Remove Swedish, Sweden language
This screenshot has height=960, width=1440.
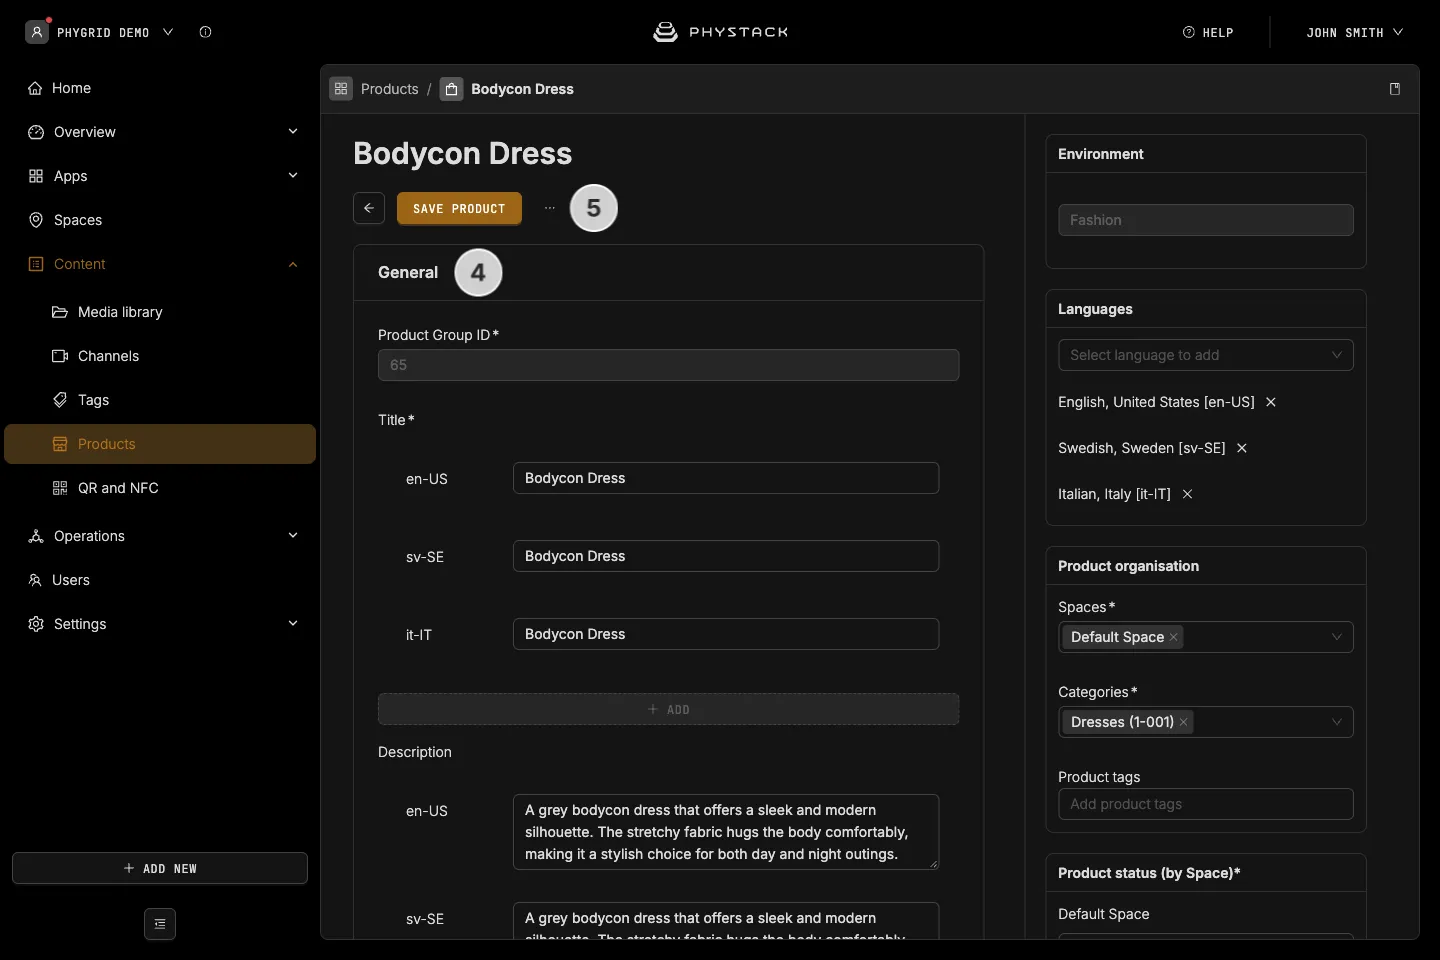[x=1242, y=448]
